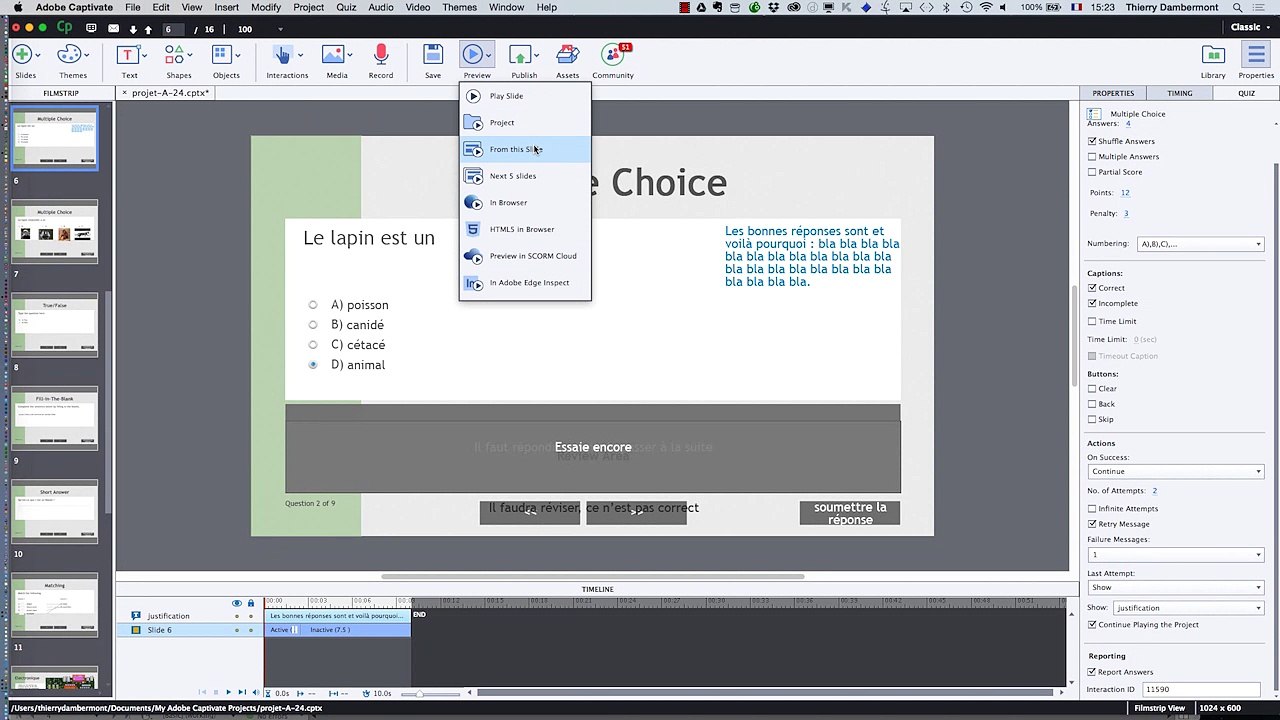Choose In Browser preview option

tap(525, 203)
